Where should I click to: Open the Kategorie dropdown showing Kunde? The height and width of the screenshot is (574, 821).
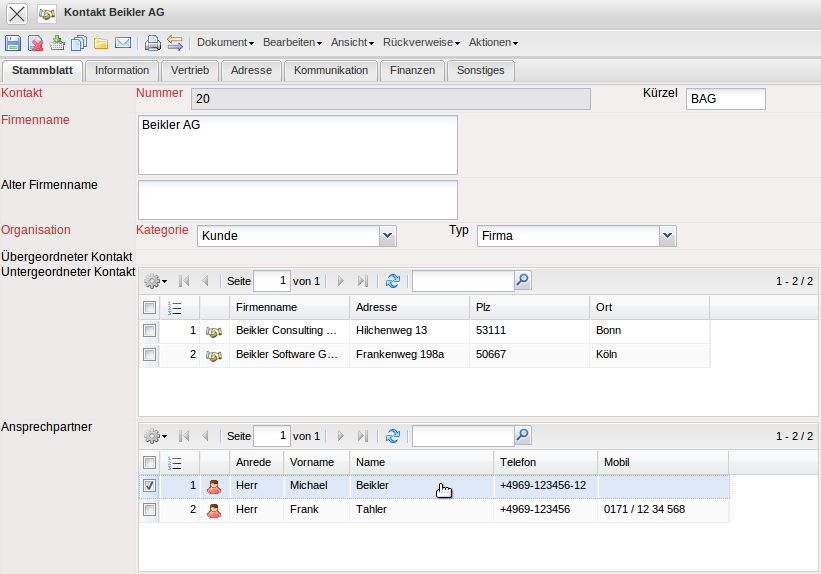point(388,236)
